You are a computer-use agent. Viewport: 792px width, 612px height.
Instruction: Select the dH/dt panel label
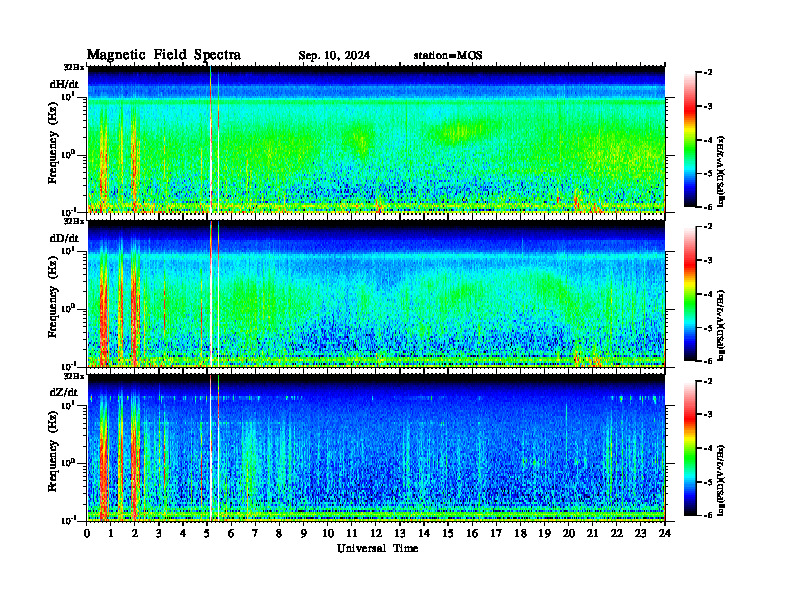(64, 84)
